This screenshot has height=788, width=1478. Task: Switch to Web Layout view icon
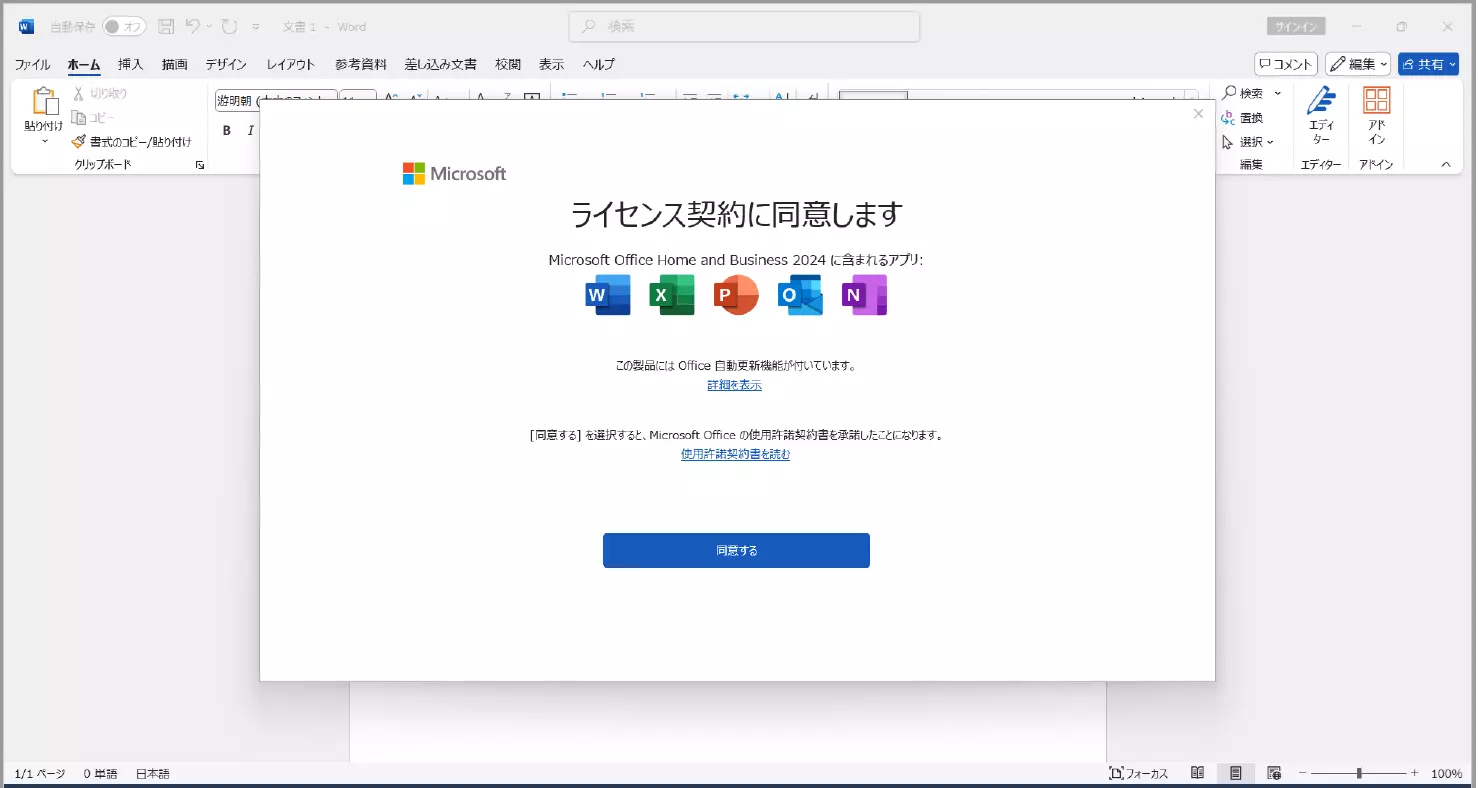tap(1274, 773)
